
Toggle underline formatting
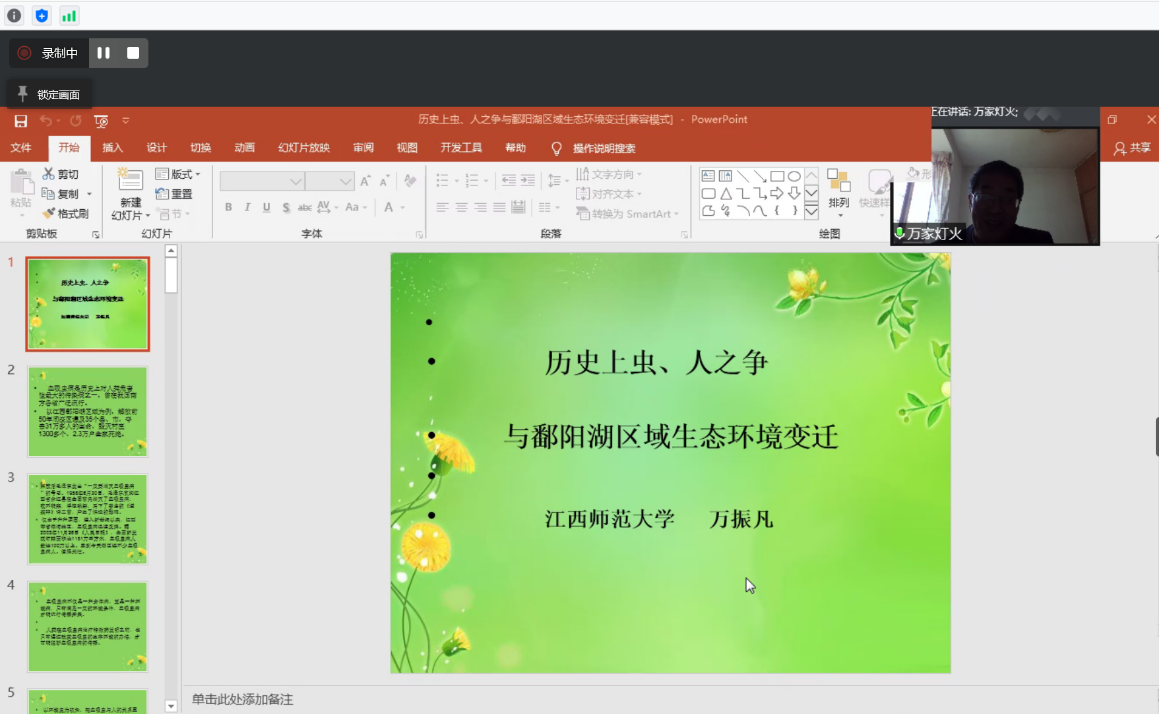tap(266, 207)
